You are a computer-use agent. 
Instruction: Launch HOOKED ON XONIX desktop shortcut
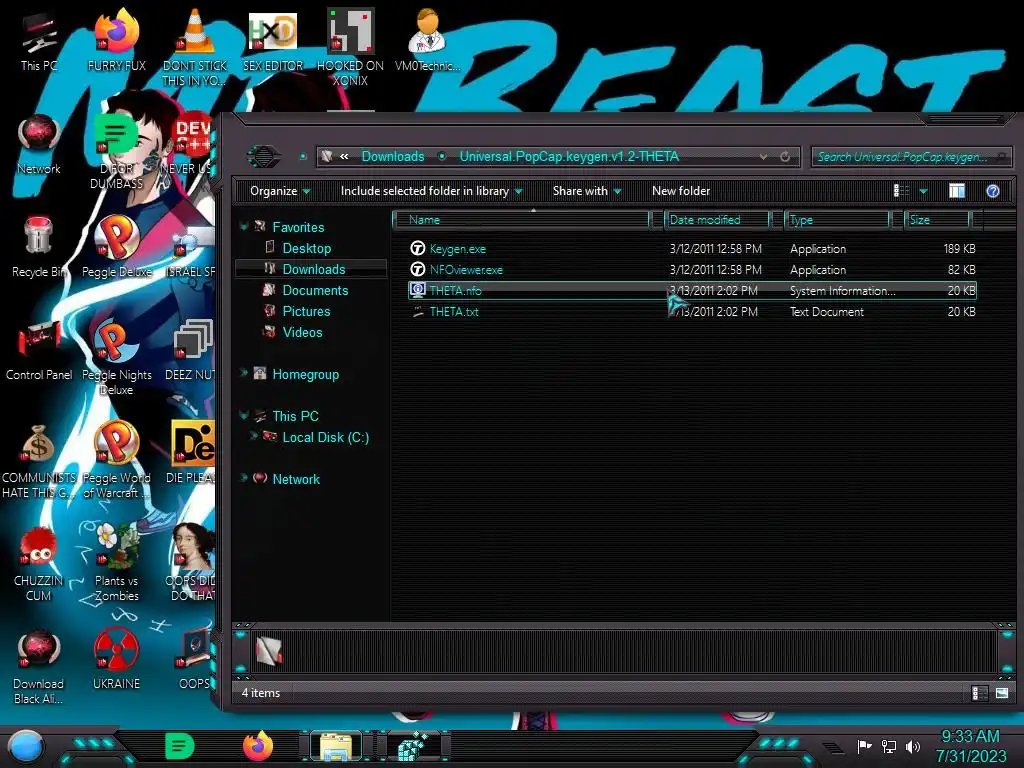click(350, 47)
